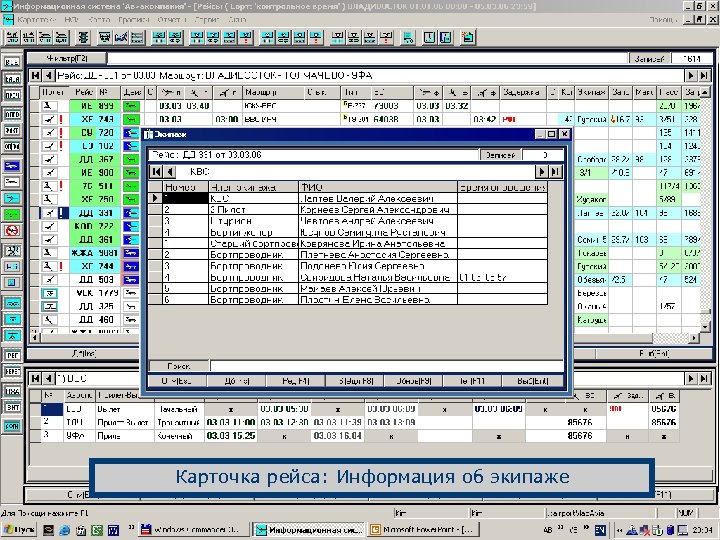The width and height of the screenshot is (720, 540).
Task: Jump to the first route point in the lower panel
Action: click(35, 378)
